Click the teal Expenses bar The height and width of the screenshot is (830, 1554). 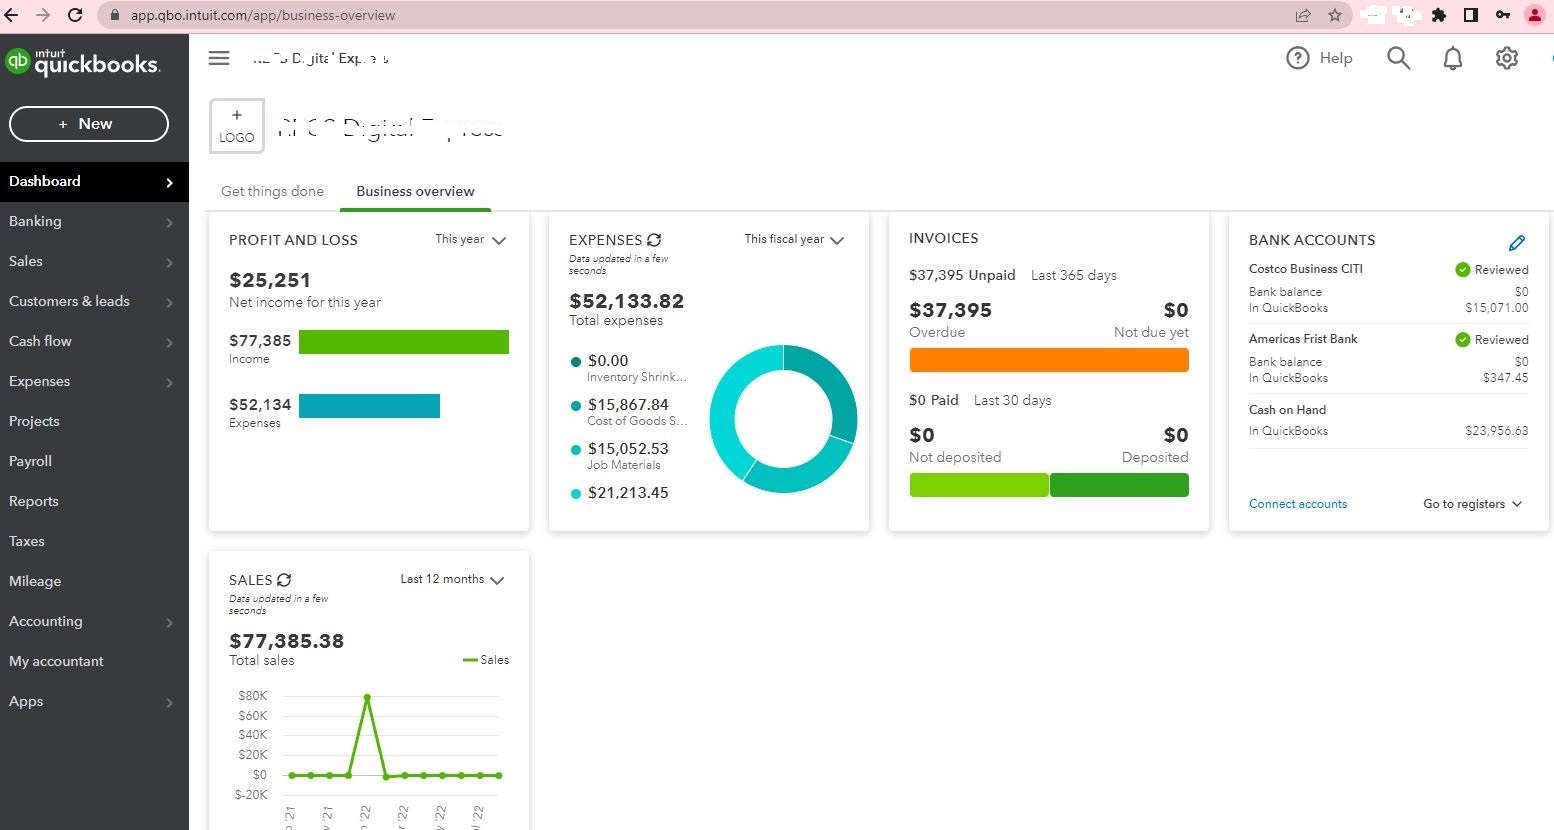[x=369, y=405]
